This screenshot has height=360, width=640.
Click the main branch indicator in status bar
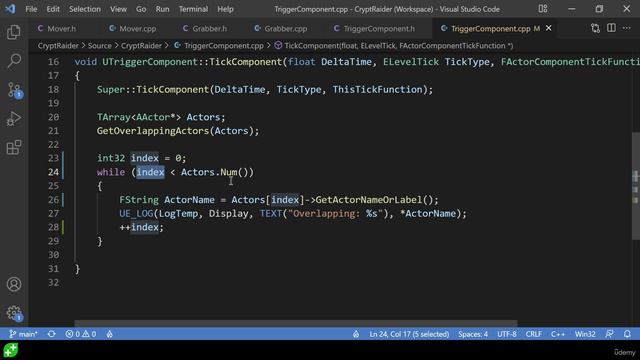click(23, 334)
